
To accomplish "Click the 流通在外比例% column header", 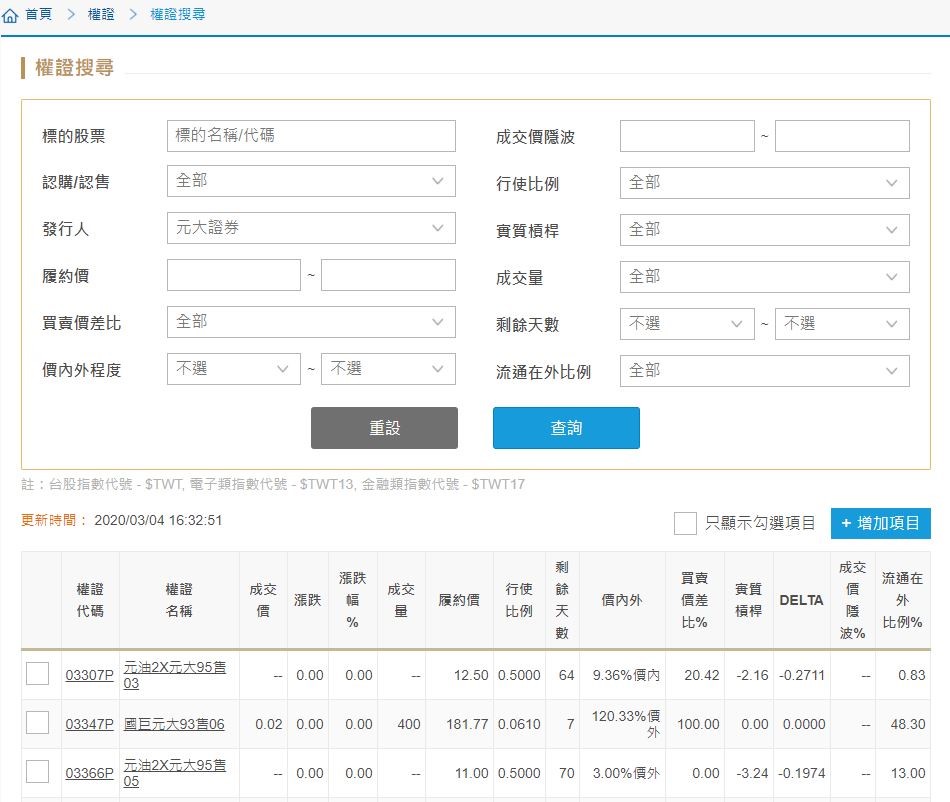I will [x=903, y=600].
